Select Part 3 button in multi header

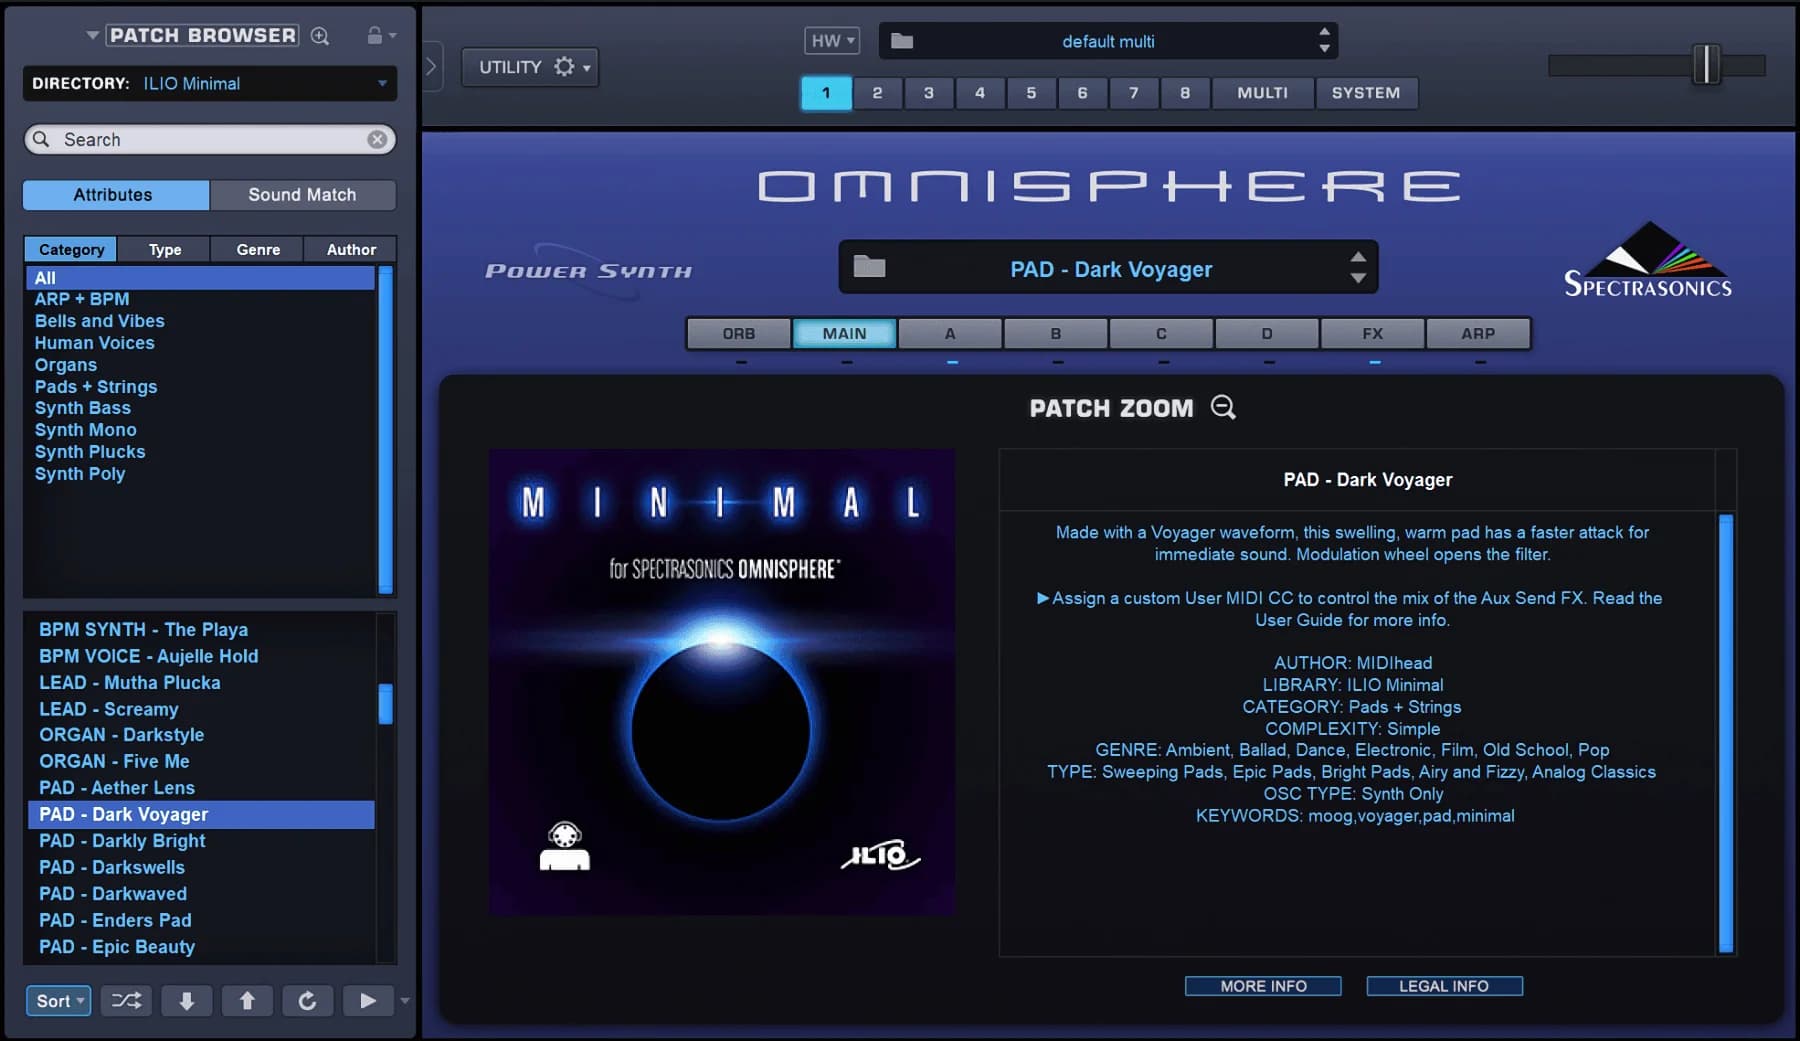pyautogui.click(x=929, y=93)
